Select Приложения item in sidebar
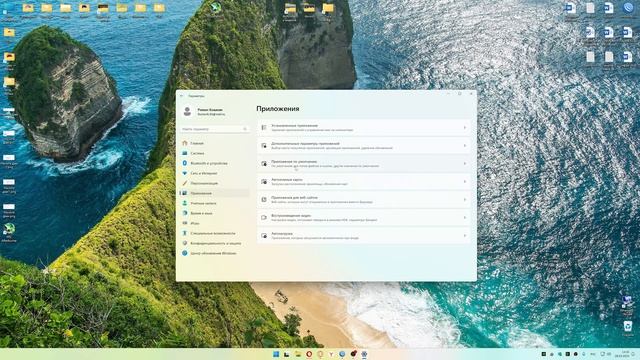The height and width of the screenshot is (360, 640). point(215,193)
